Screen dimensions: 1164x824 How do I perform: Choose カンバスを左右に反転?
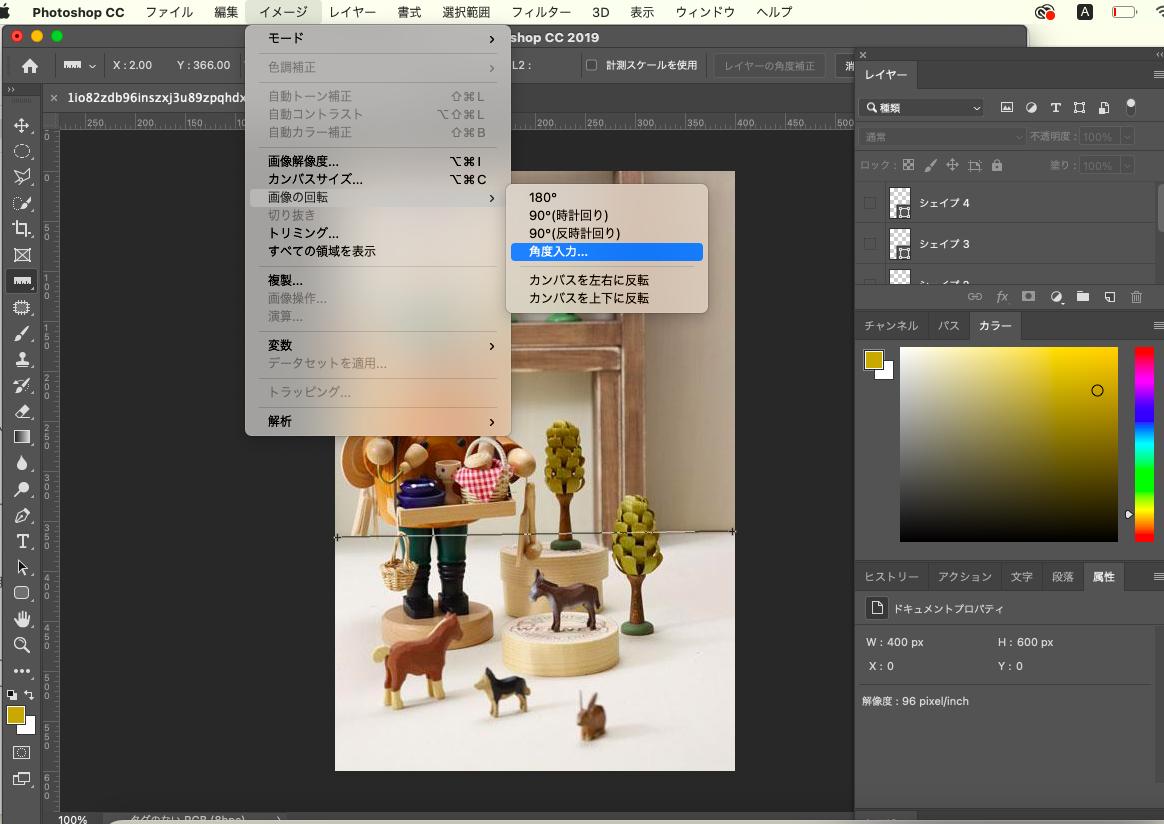(x=607, y=280)
